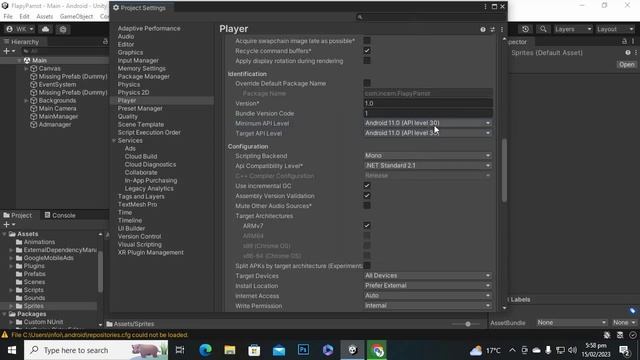Switch to the Console tab
The width and height of the screenshot is (640, 360).
pos(60,215)
